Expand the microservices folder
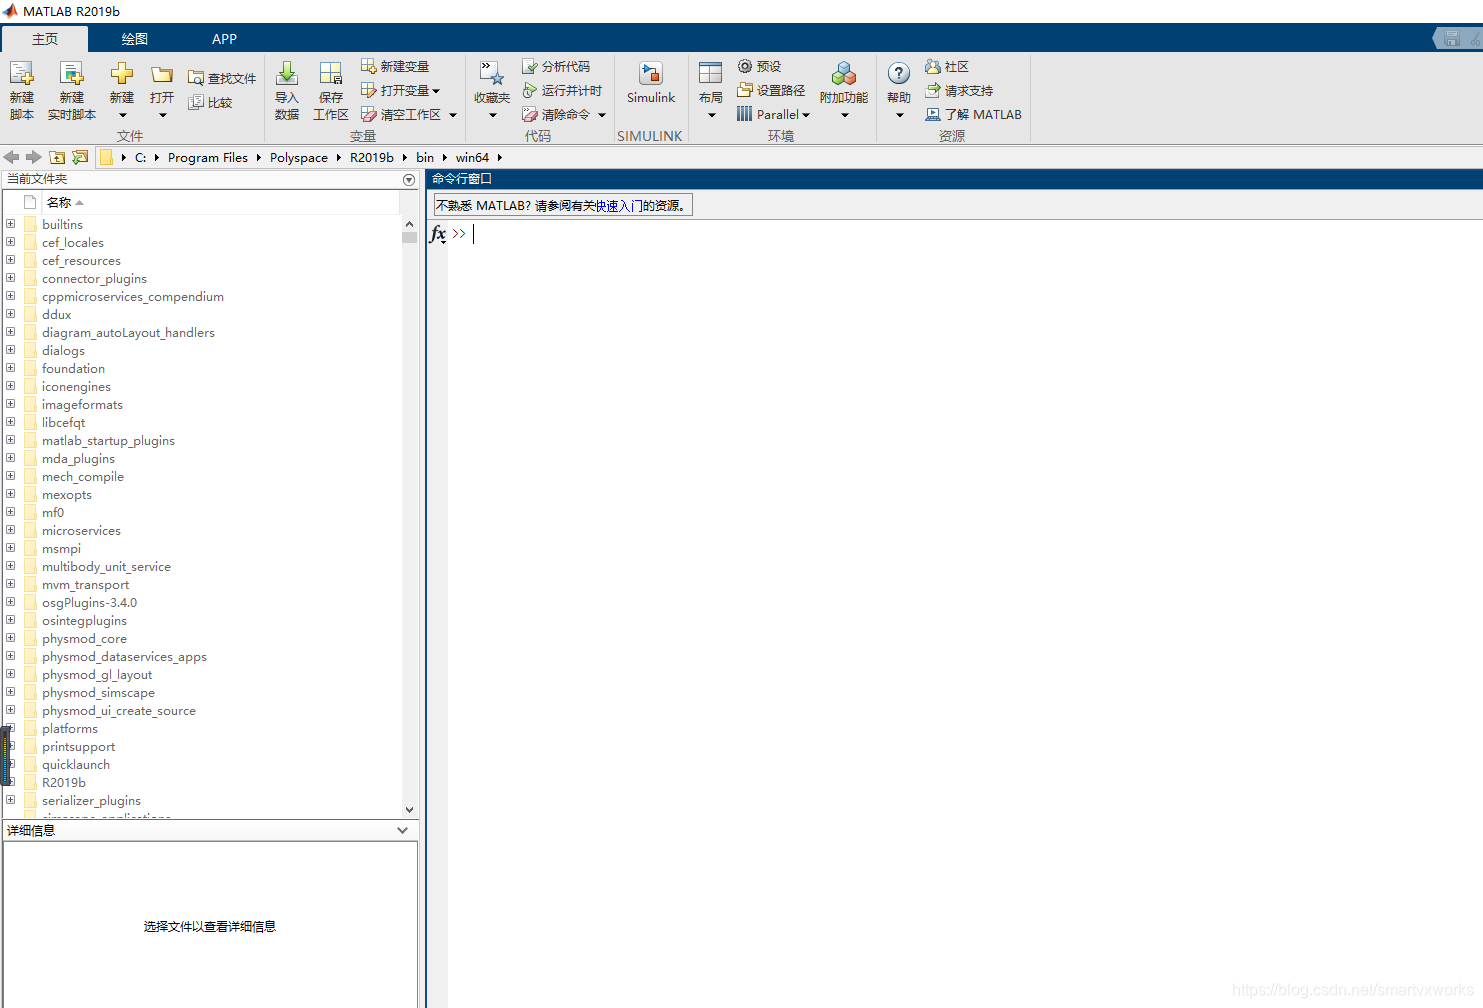 (10, 530)
